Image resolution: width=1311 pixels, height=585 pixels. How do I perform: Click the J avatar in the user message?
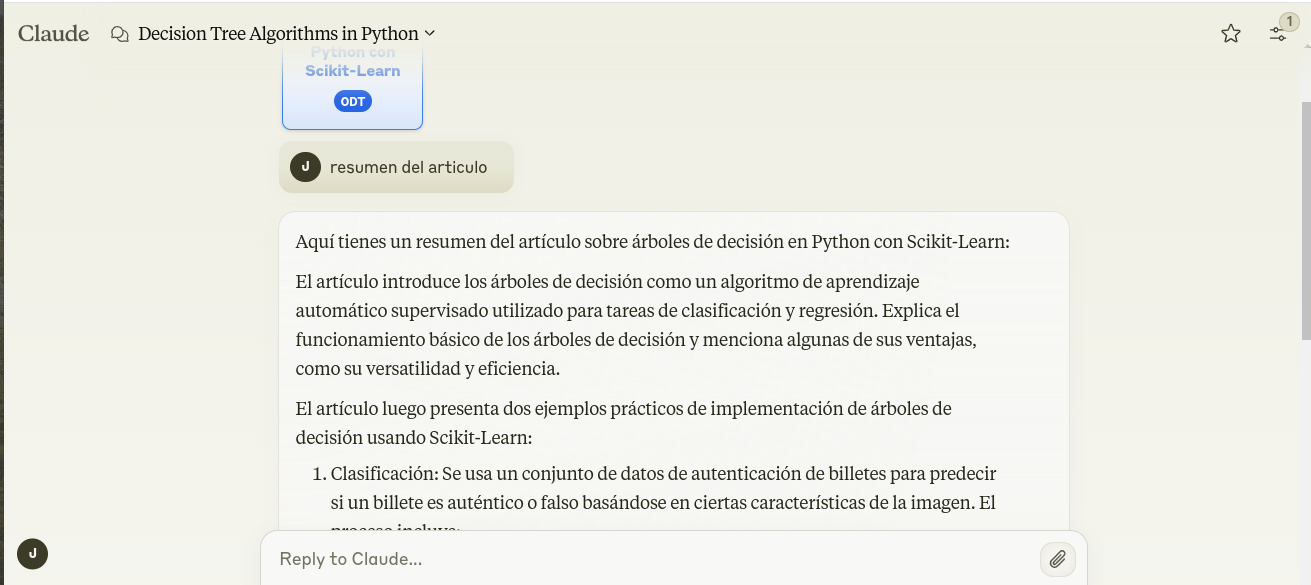(x=305, y=167)
